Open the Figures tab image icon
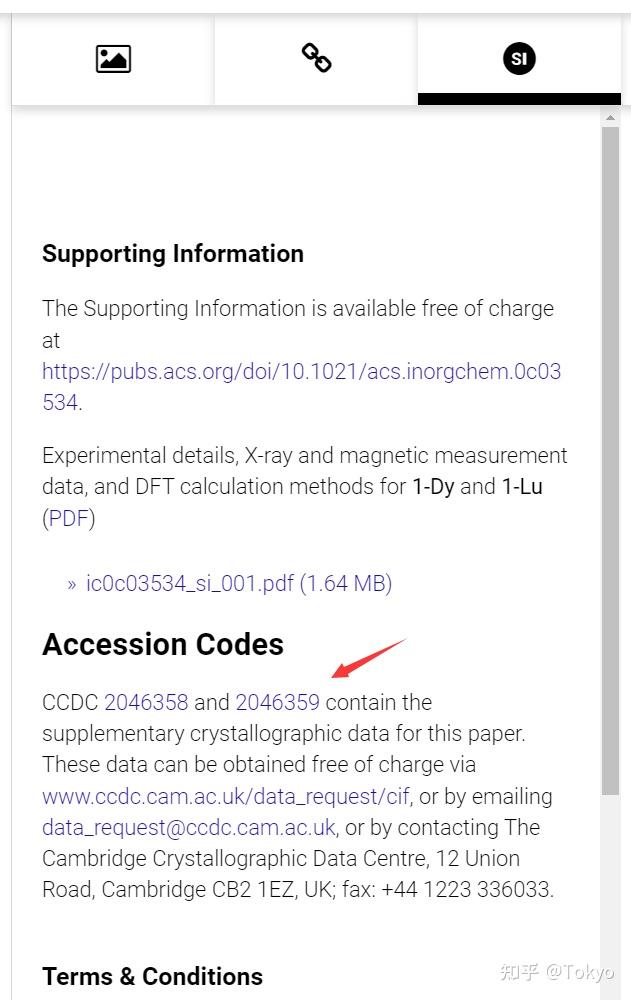Screen dimensions: 631x1000 tap(113, 59)
